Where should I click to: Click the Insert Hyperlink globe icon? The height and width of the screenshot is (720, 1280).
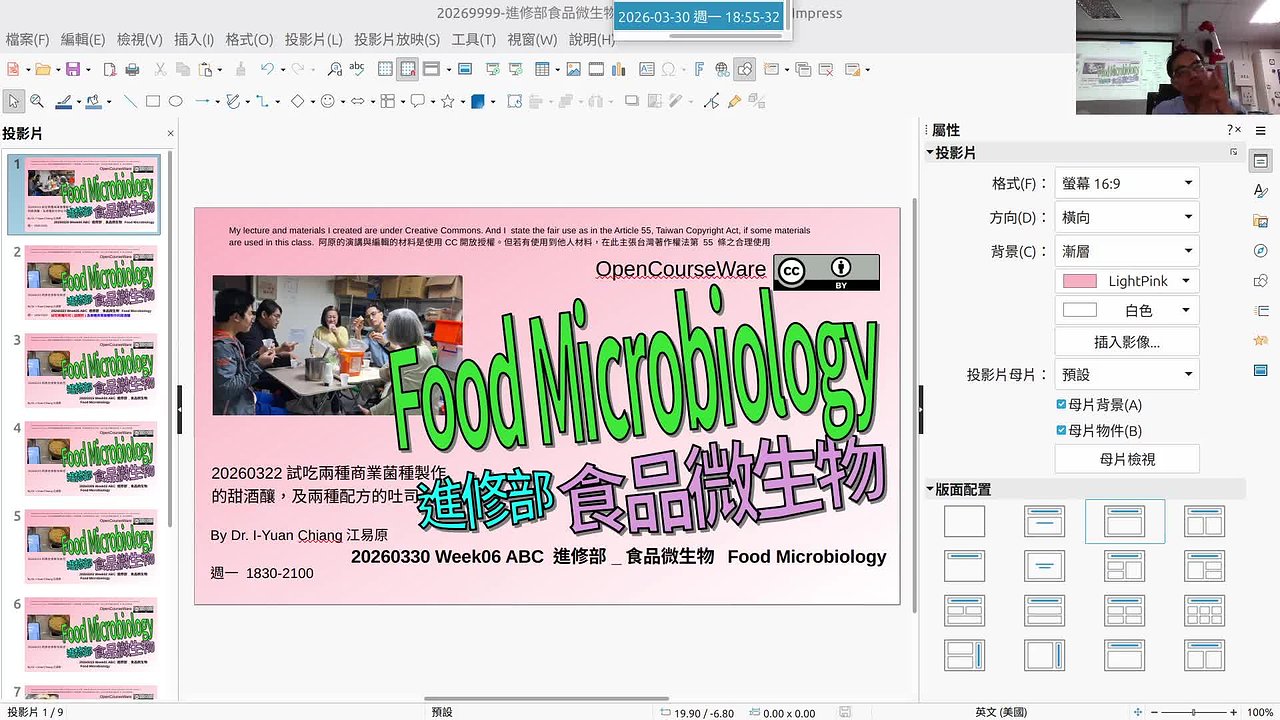tap(723, 69)
